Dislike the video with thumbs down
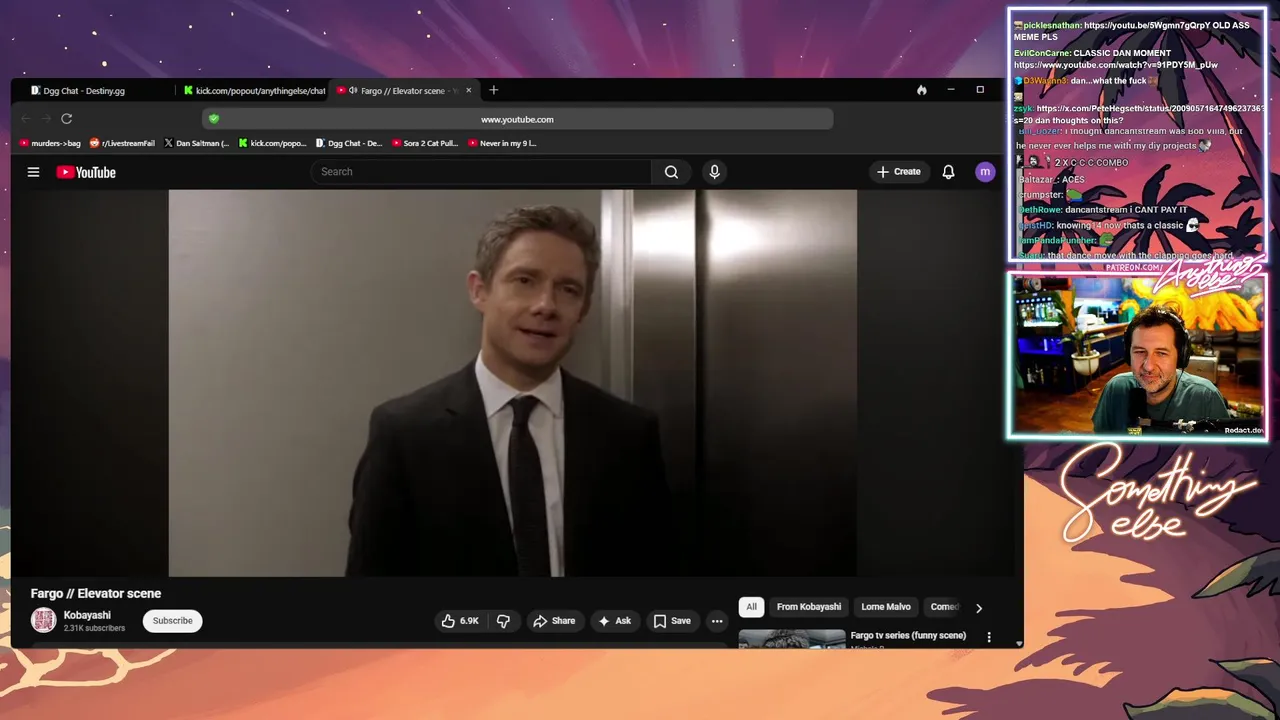The height and width of the screenshot is (720, 1280). click(503, 621)
